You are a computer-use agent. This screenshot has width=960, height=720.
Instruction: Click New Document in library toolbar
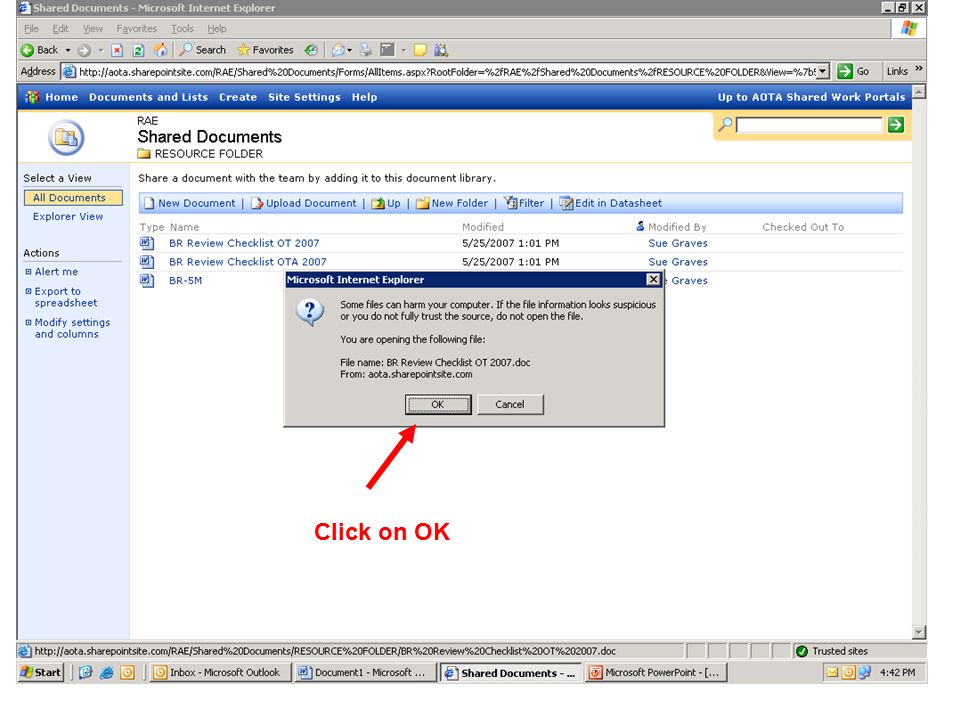tap(190, 203)
